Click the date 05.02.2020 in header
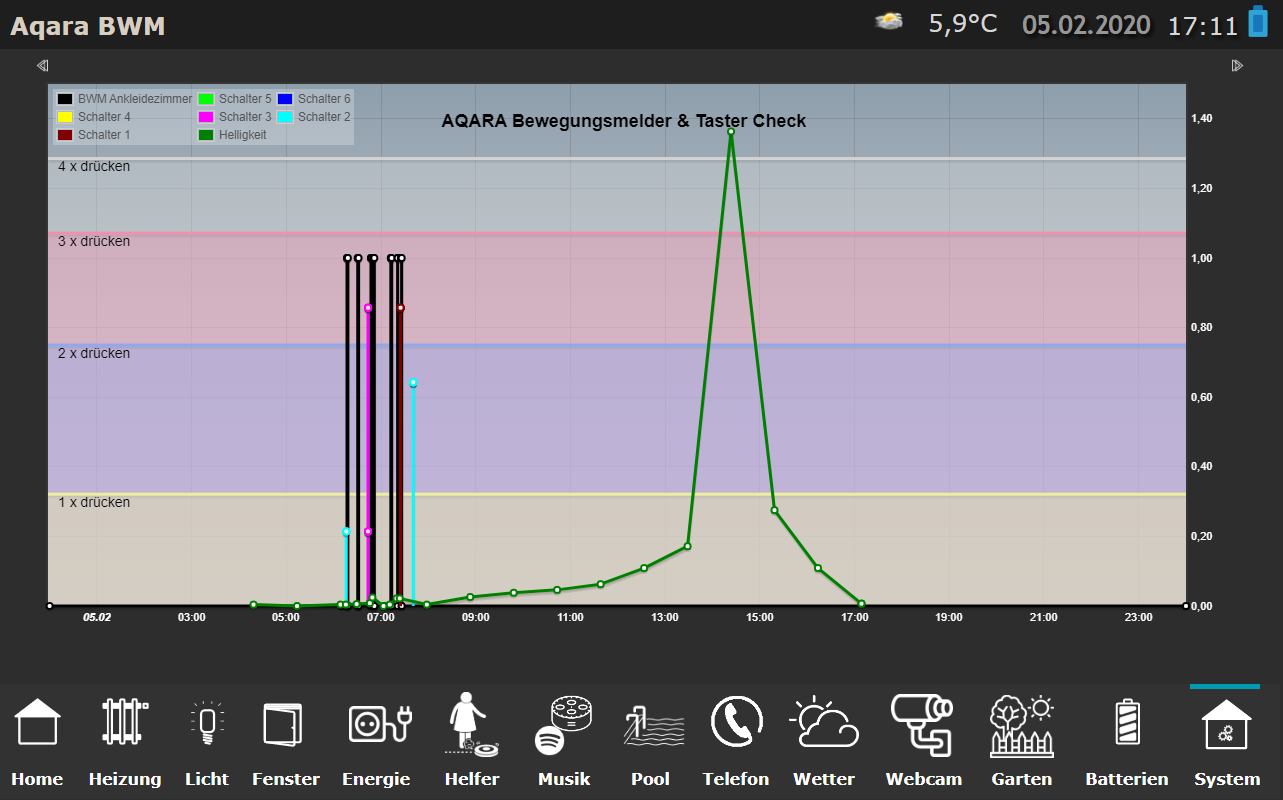1283x800 pixels. coord(1086,25)
